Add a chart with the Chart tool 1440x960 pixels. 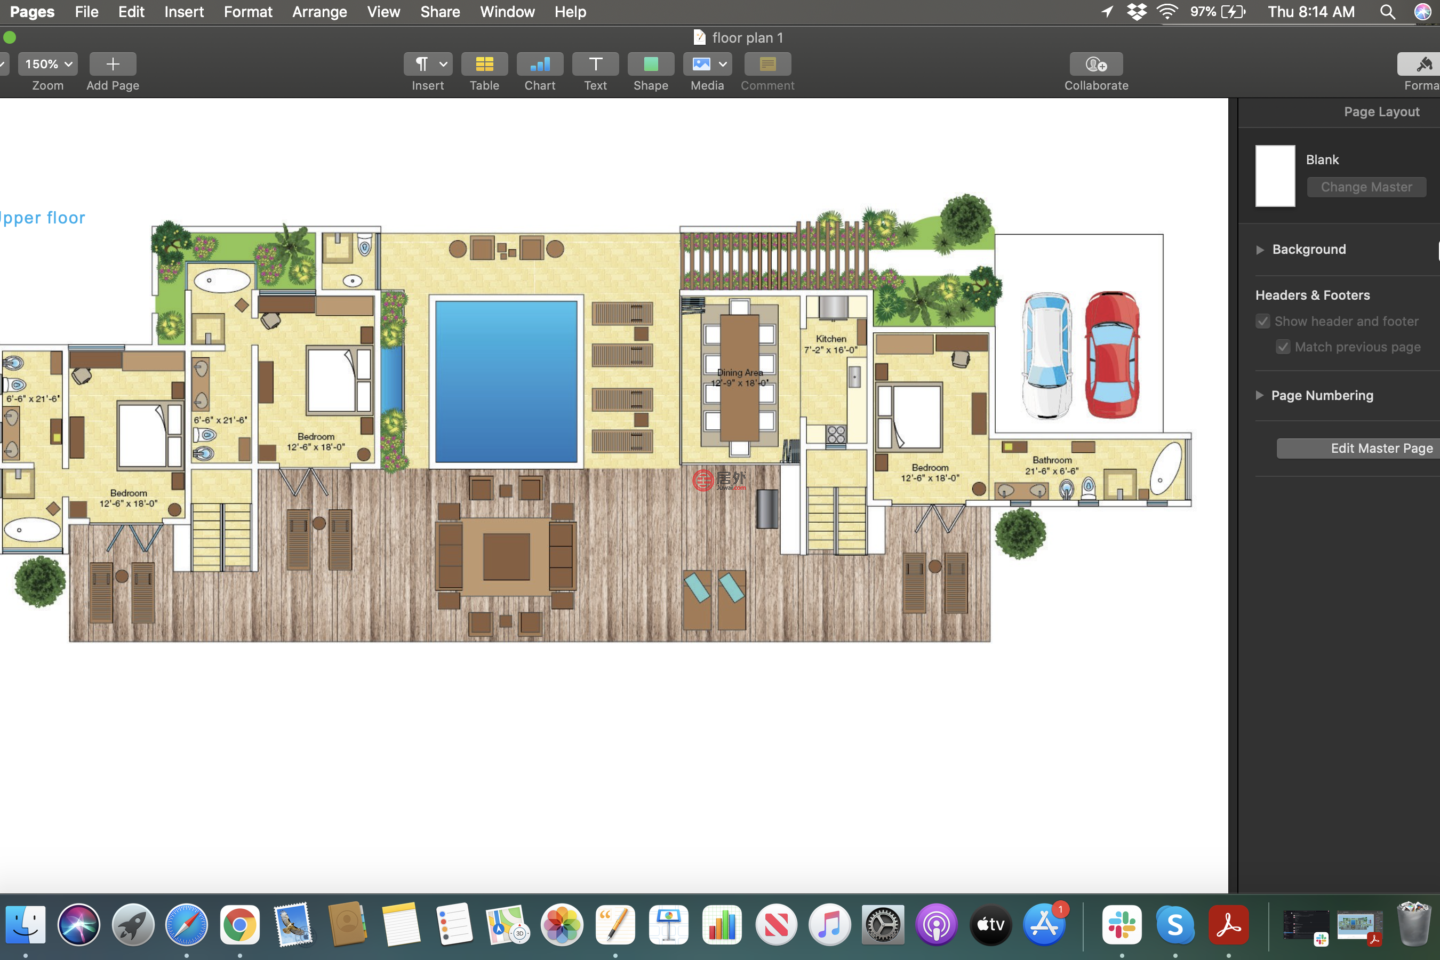(540, 64)
